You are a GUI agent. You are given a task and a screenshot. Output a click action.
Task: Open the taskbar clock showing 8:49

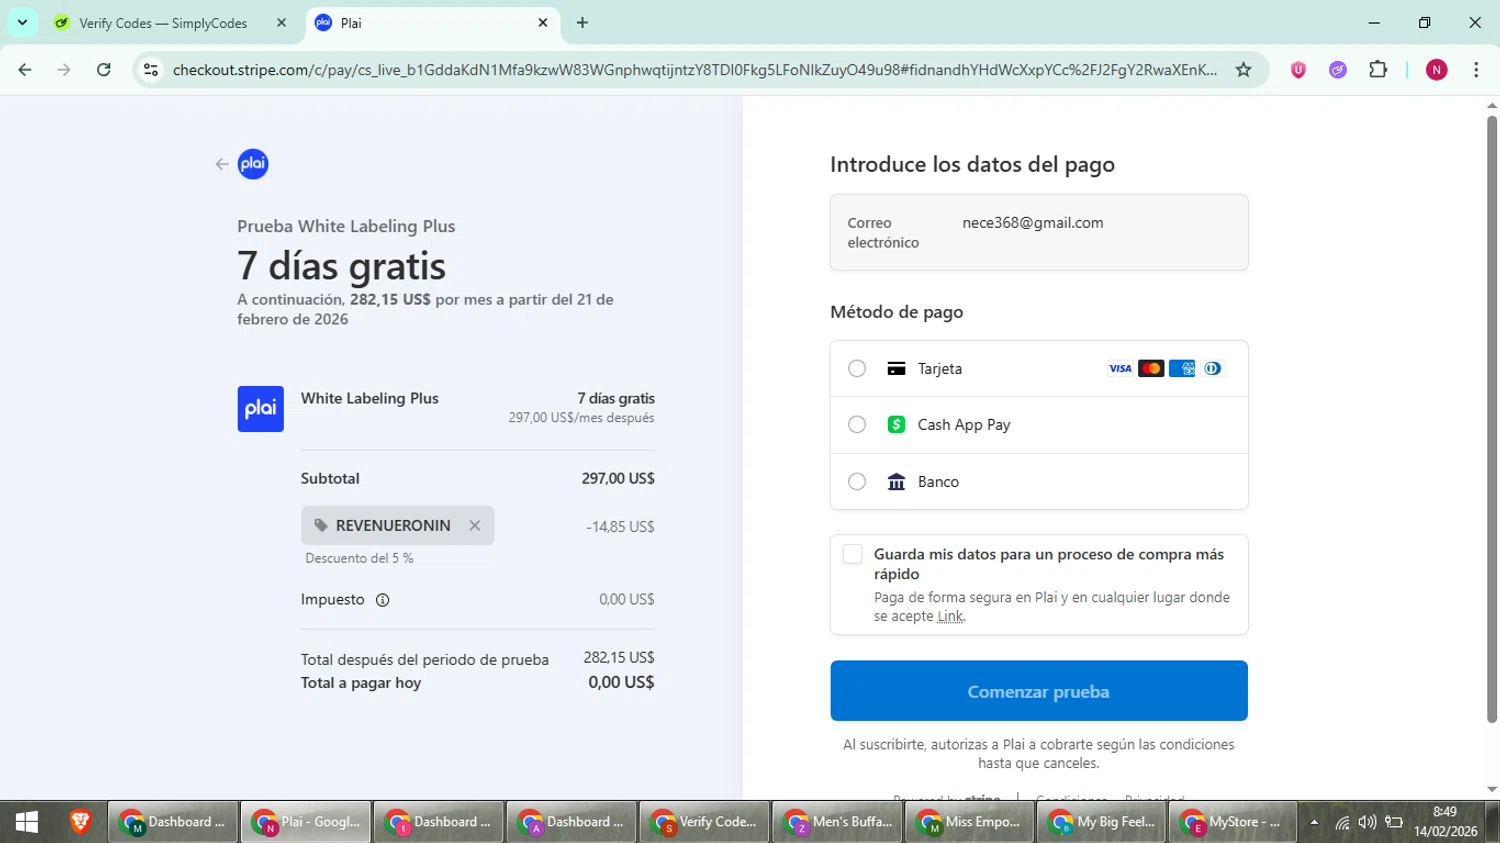point(1445,822)
